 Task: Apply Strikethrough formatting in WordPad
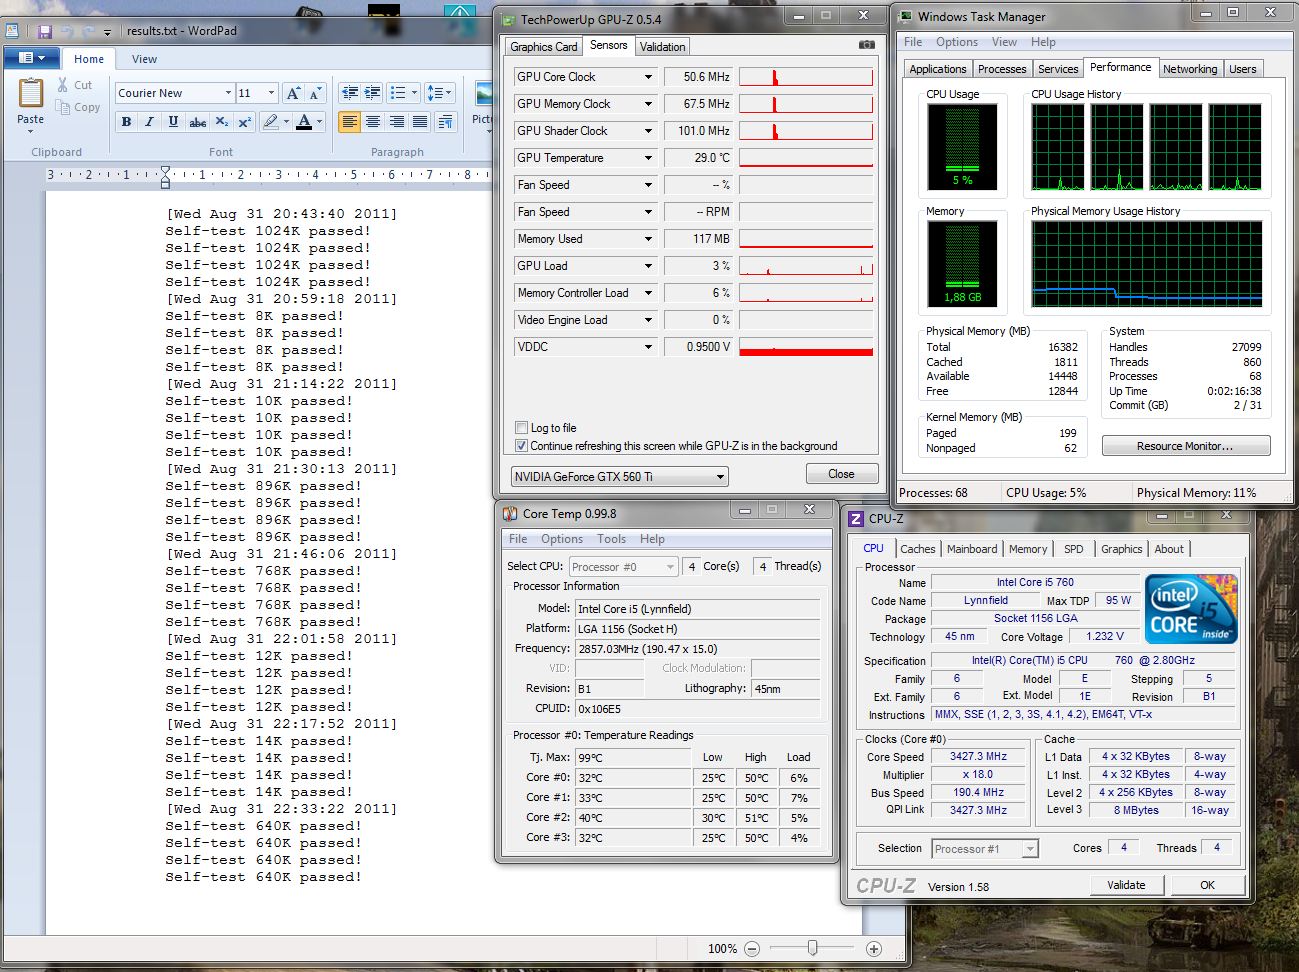point(198,122)
